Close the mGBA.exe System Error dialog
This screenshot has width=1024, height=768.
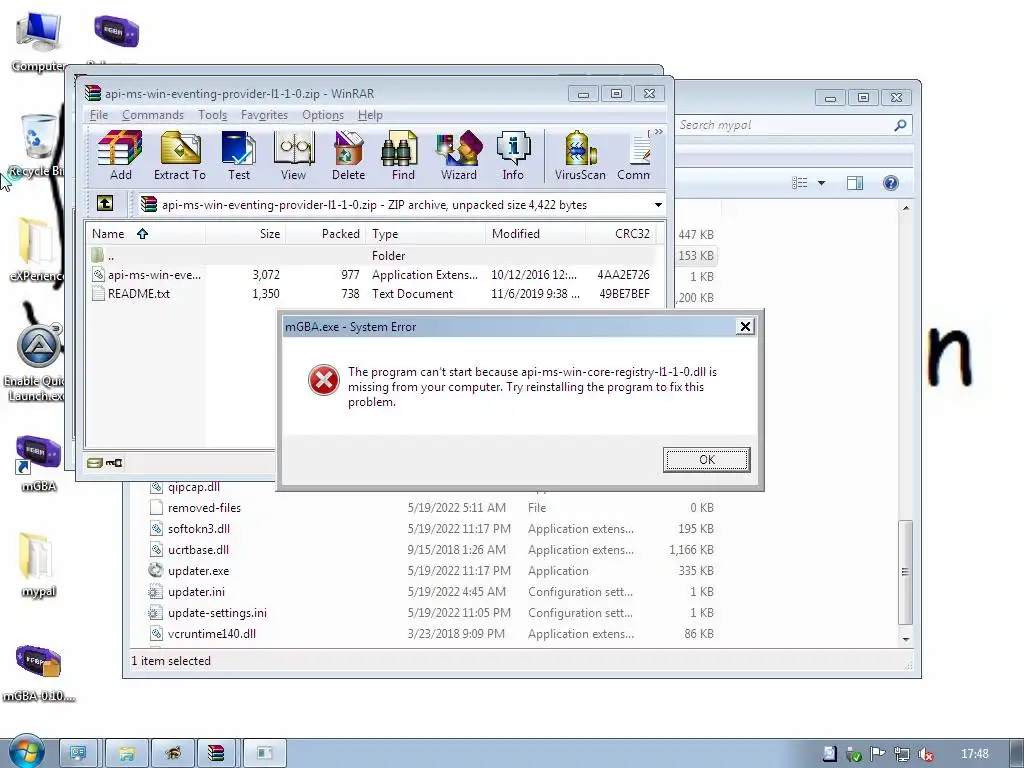745,327
